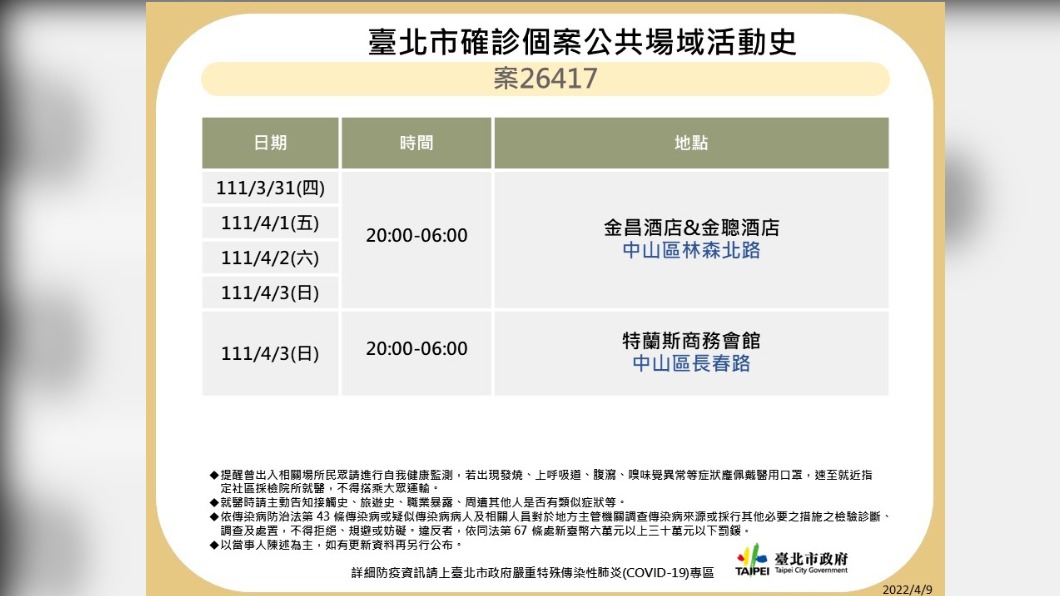1060x596 pixels.
Task: Click the note starting 提醒曾出入相關場所民眾
Action: tap(541, 481)
